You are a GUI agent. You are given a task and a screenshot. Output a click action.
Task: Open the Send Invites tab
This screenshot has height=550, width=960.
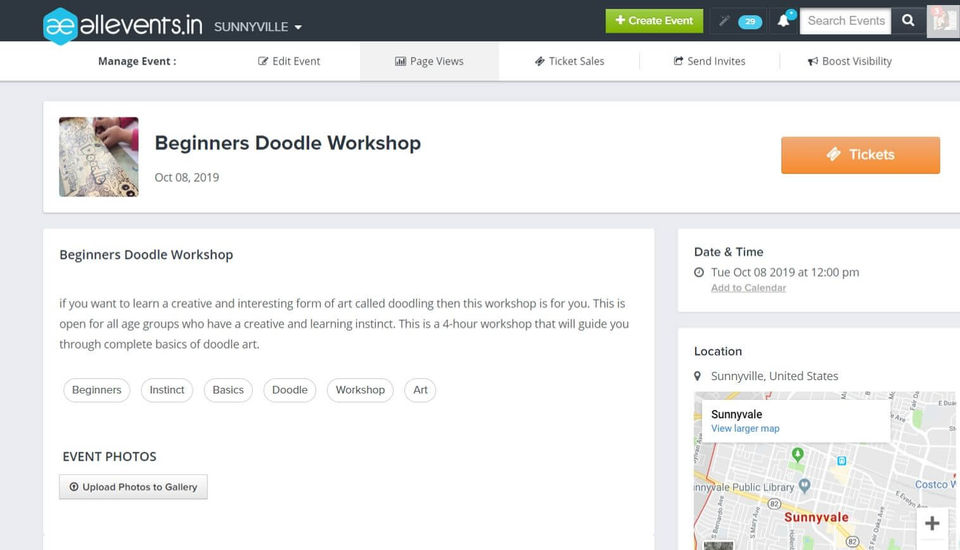click(710, 61)
